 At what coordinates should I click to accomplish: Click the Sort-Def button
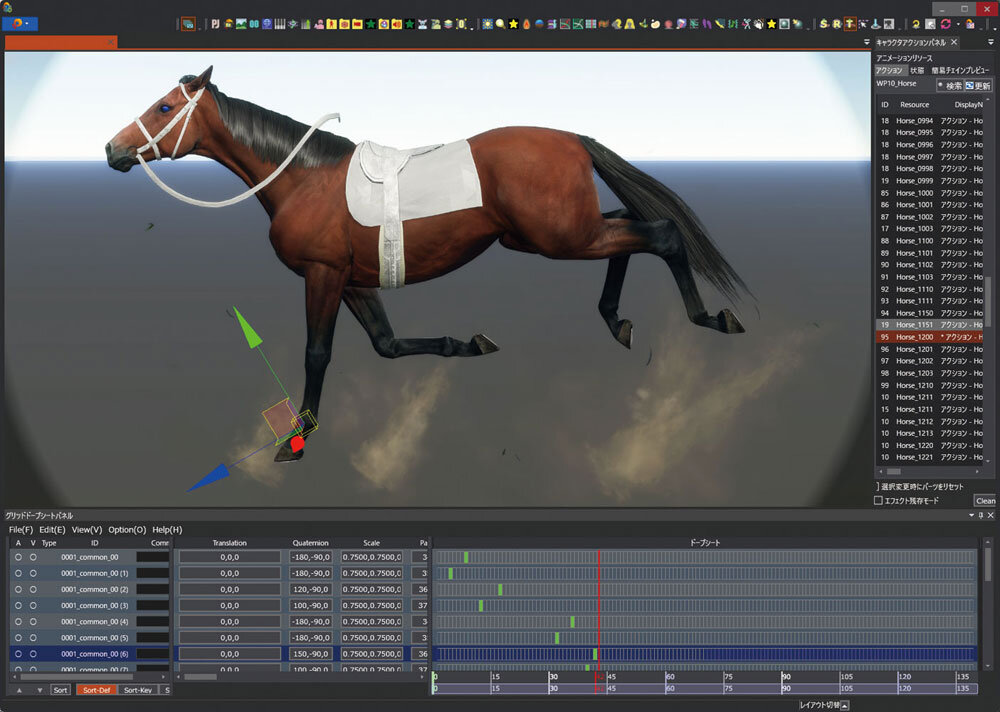96,690
